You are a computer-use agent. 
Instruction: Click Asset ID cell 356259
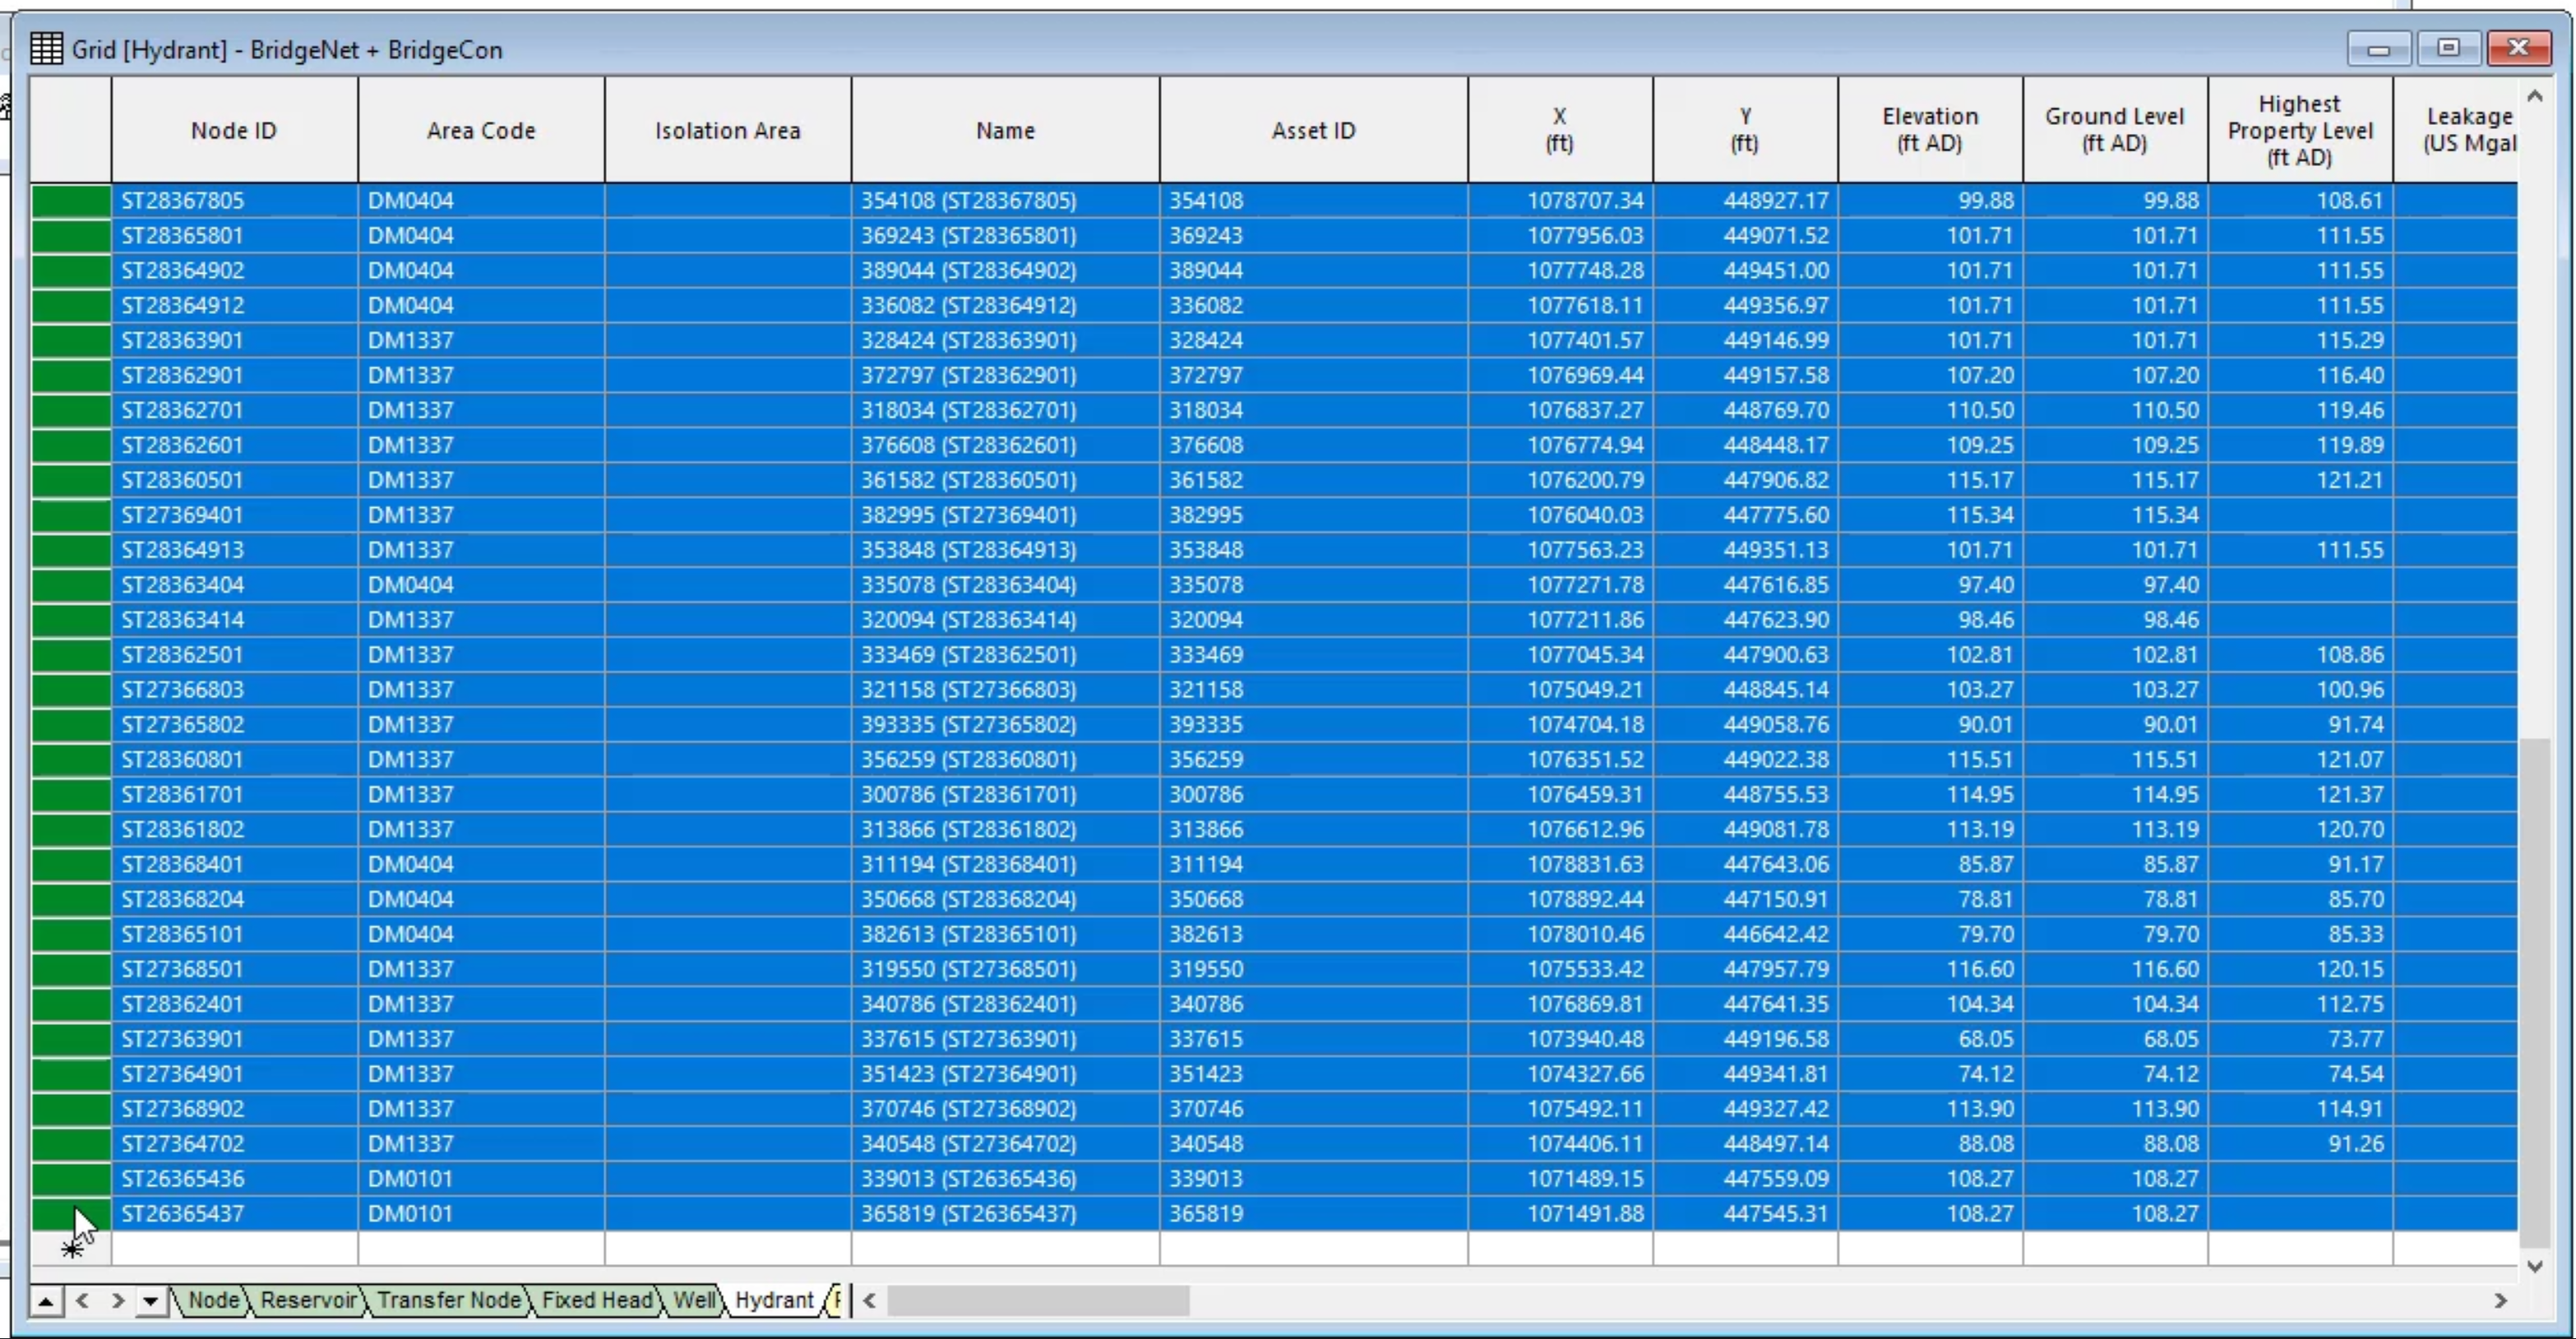coord(1313,760)
